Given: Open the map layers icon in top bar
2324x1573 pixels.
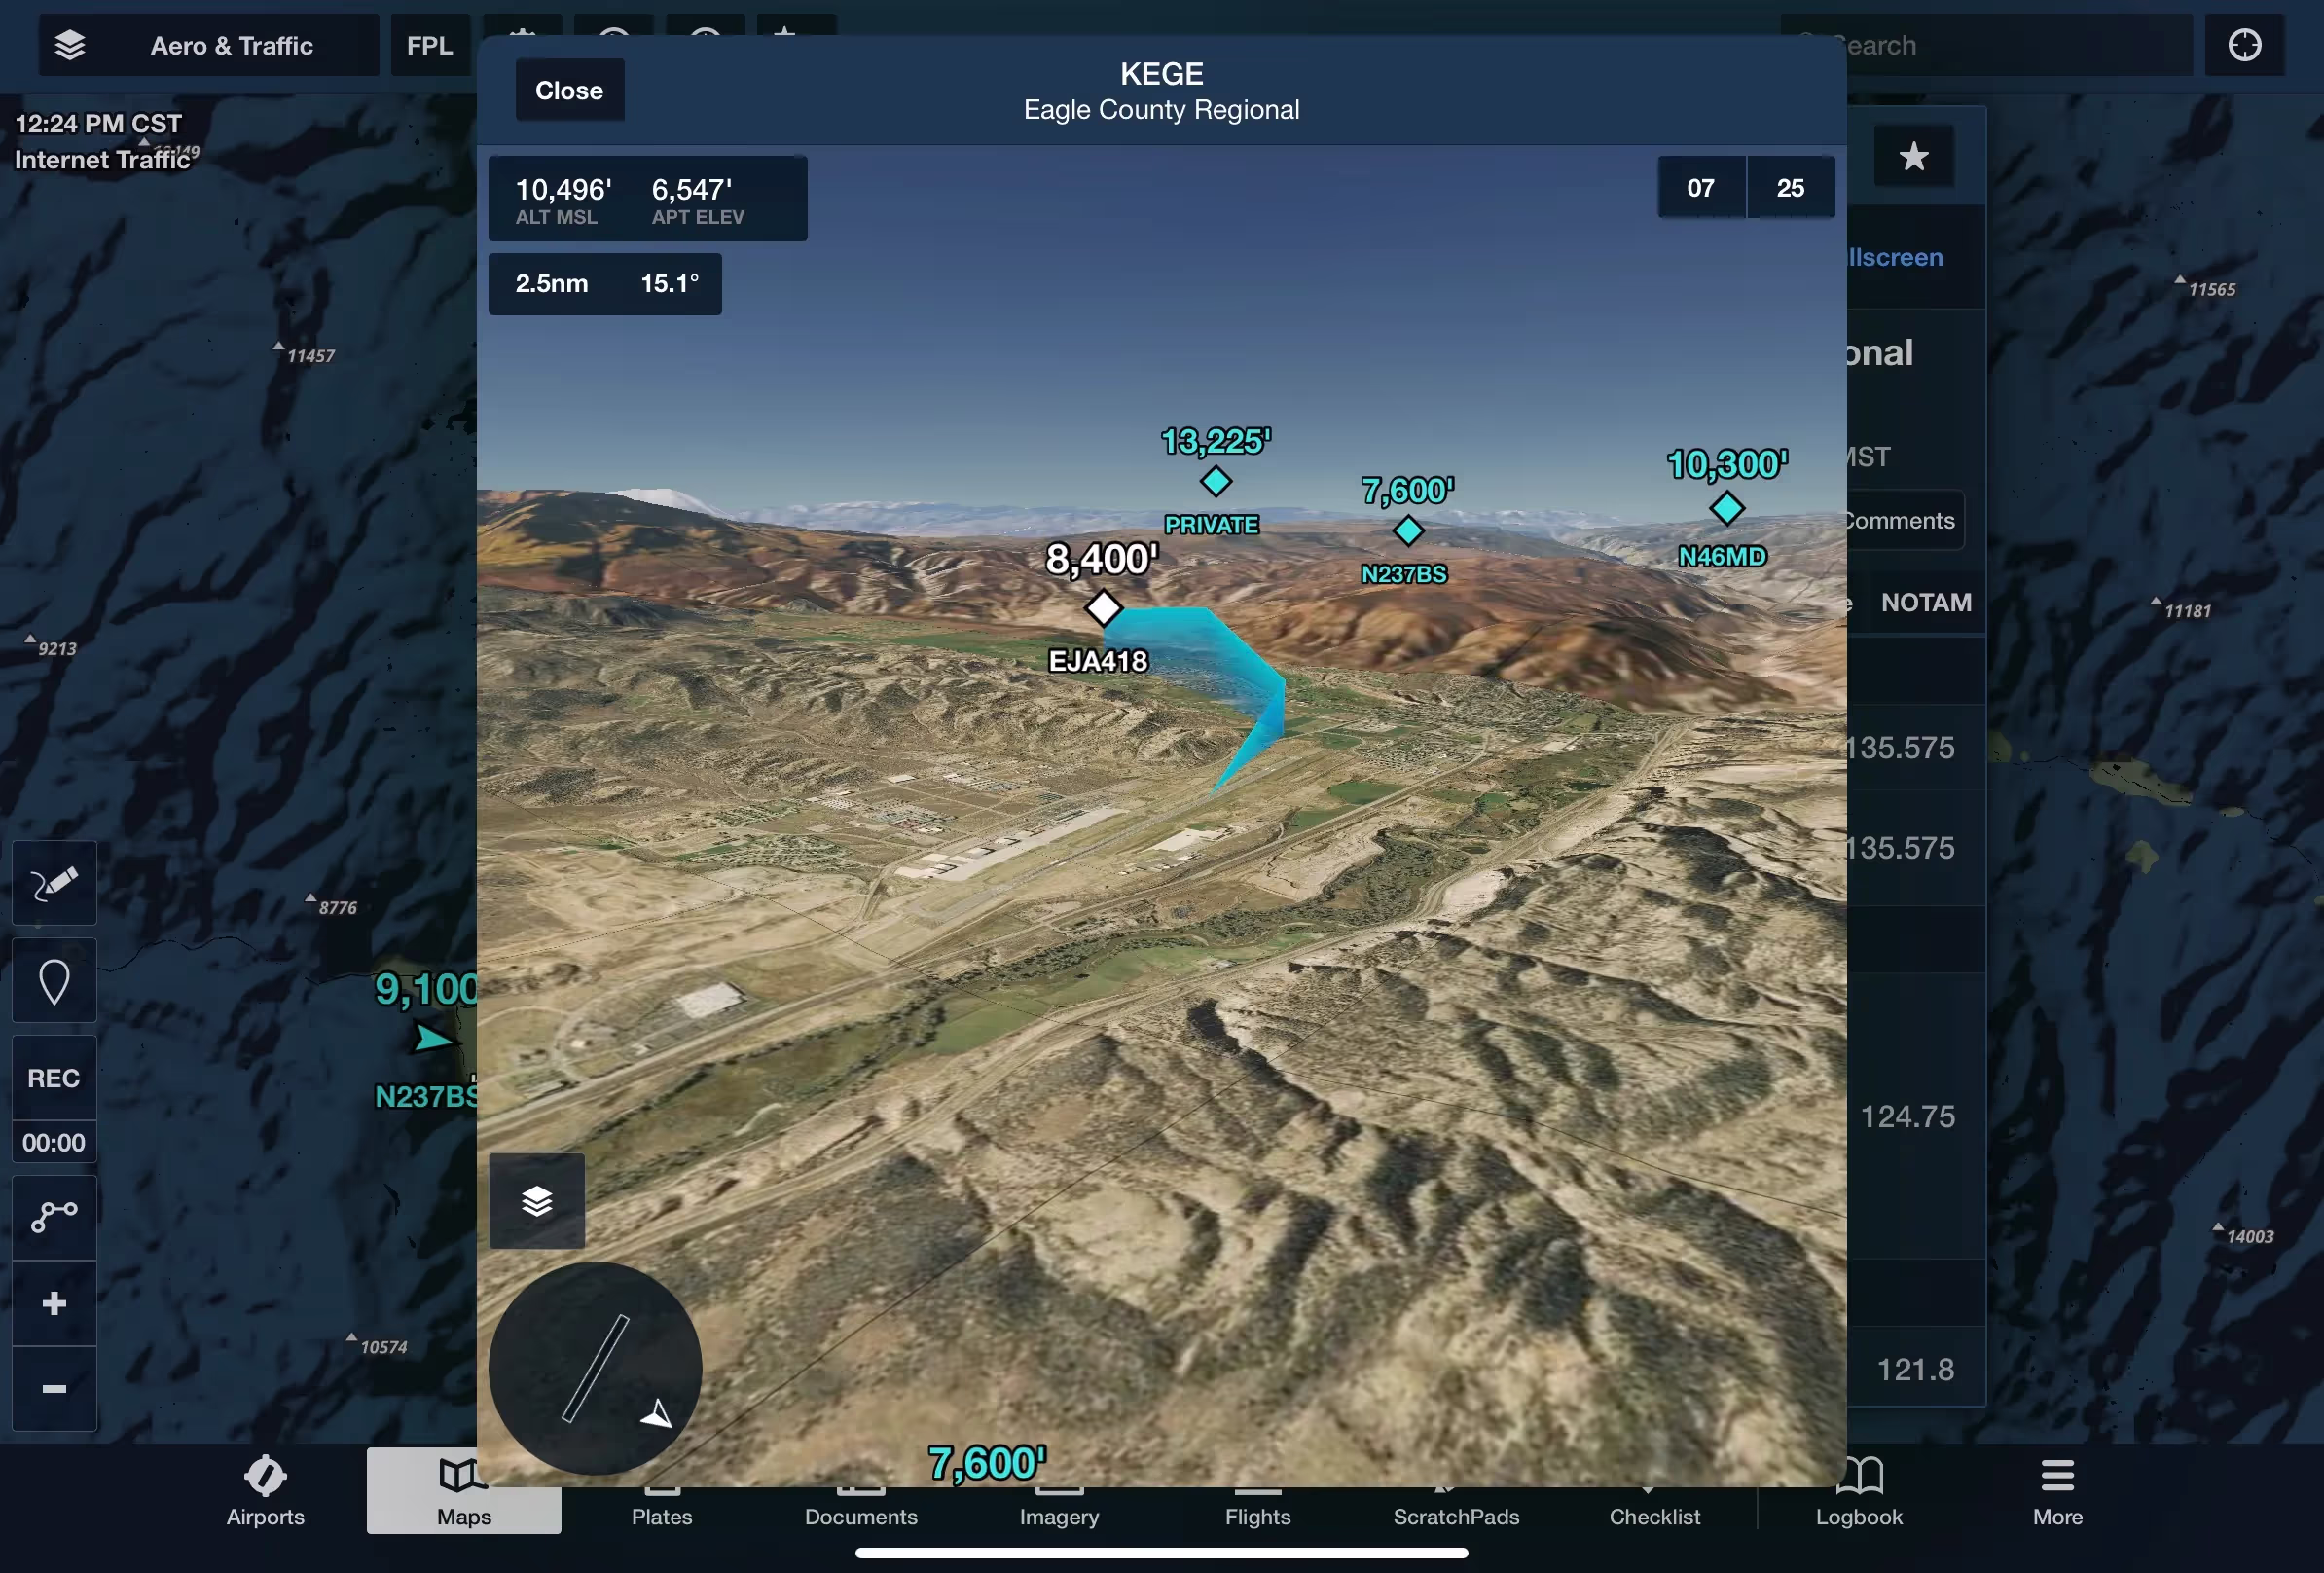Looking at the screenshot, I should coord(69,45).
